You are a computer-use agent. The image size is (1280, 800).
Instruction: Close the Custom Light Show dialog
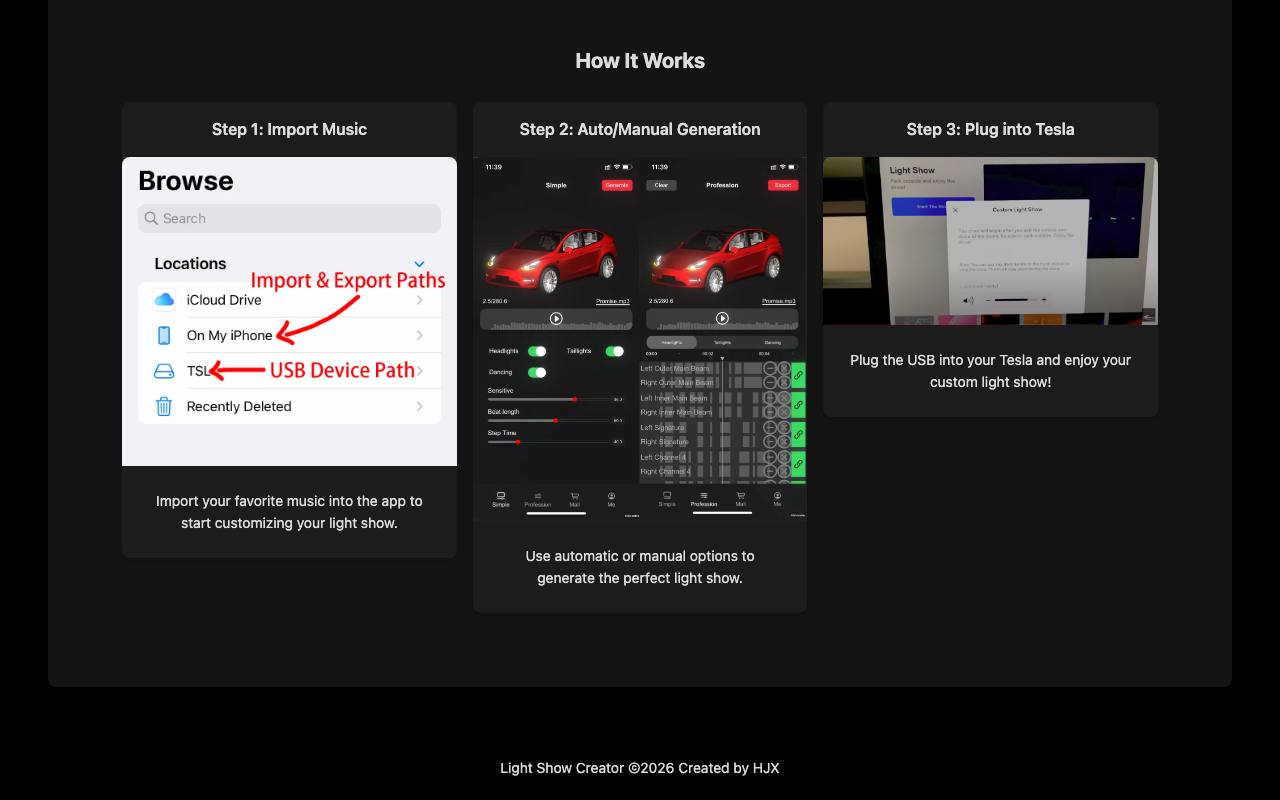pos(956,210)
